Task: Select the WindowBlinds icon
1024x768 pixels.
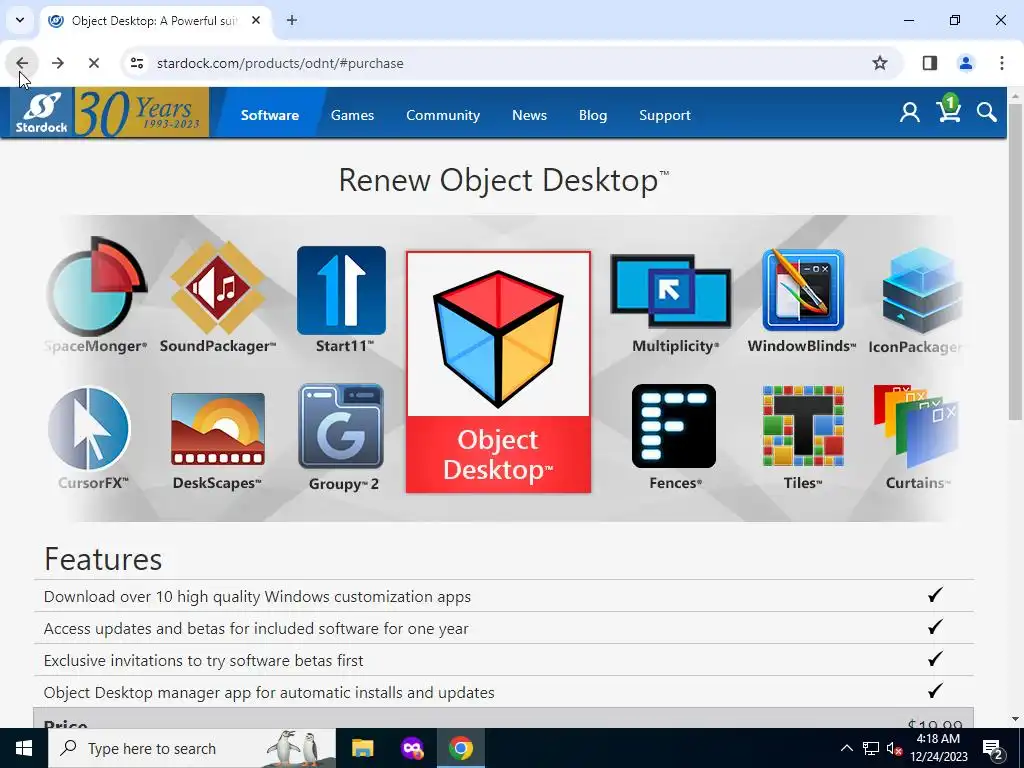Action: (x=803, y=289)
